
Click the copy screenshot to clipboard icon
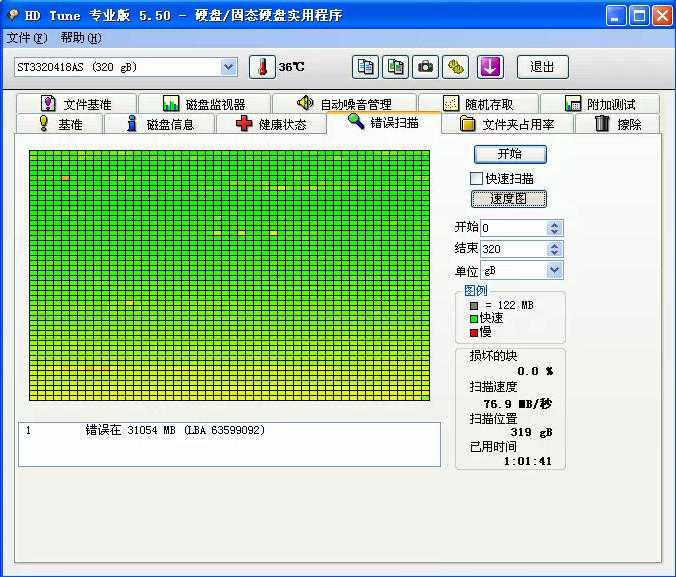[395, 67]
